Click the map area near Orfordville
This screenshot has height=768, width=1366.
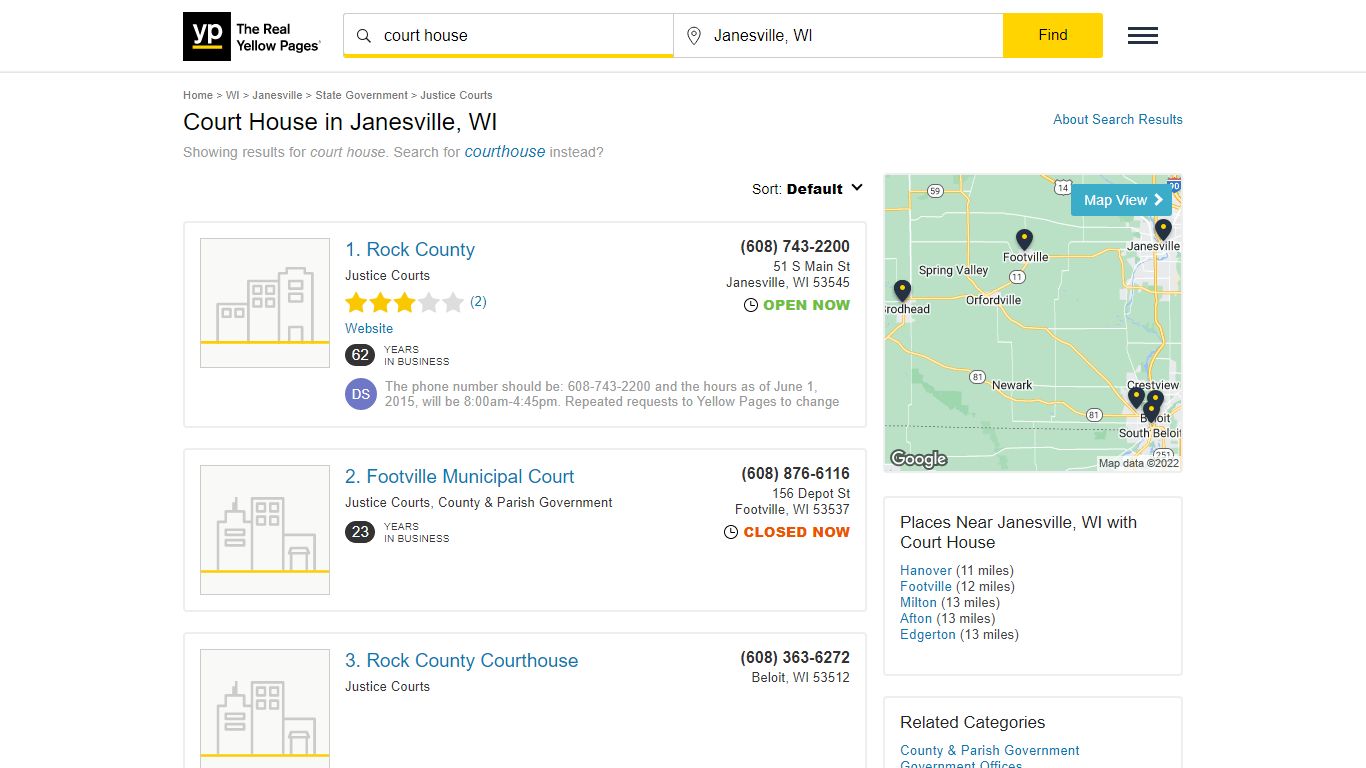(993, 300)
